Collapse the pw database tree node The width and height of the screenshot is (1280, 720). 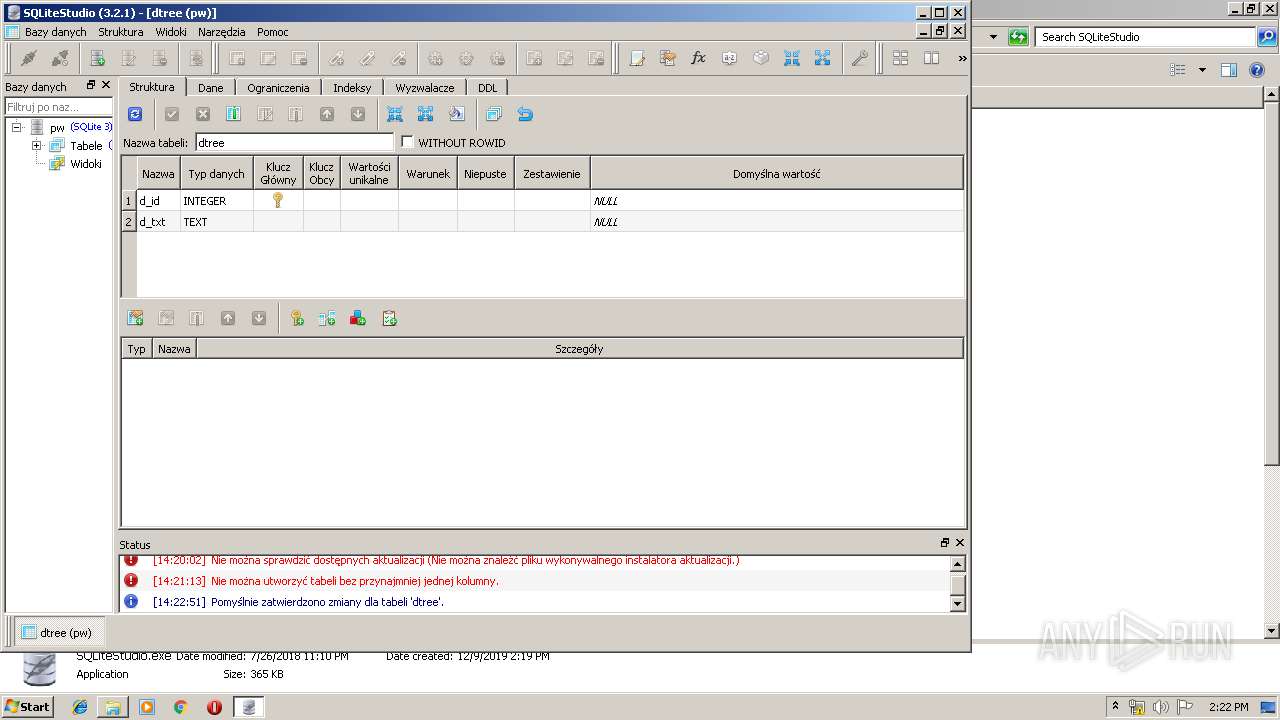click(17, 127)
